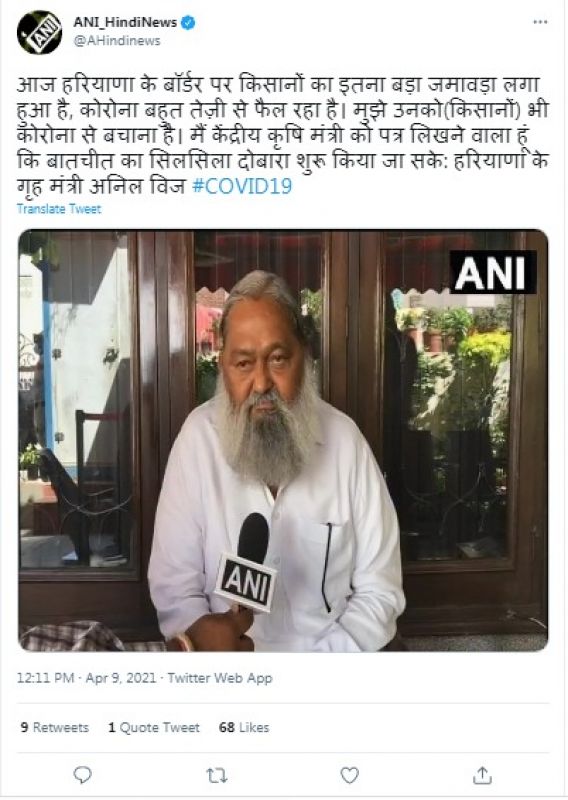The width and height of the screenshot is (568, 800).
Task: Like the tweet with the heart icon
Action: click(x=350, y=776)
